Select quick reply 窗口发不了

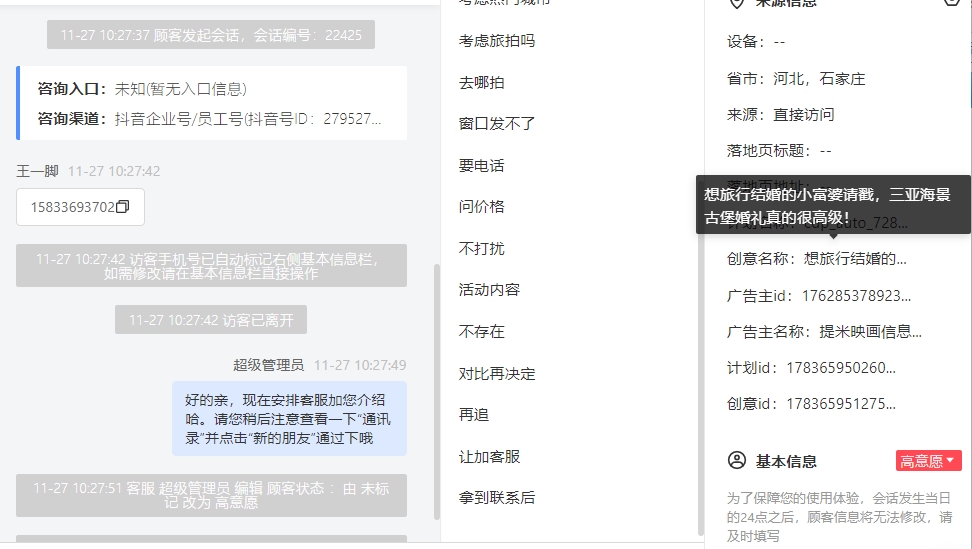coord(497,124)
